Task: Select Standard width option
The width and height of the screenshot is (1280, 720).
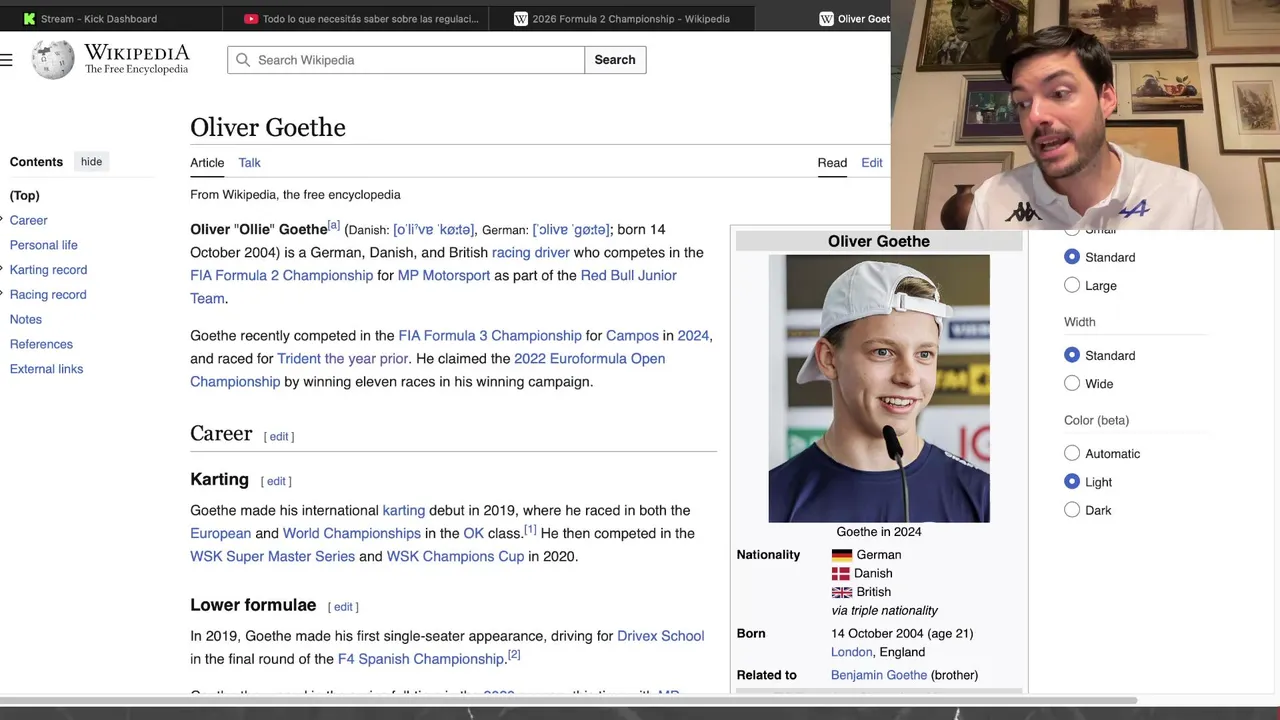Action: [1072, 355]
